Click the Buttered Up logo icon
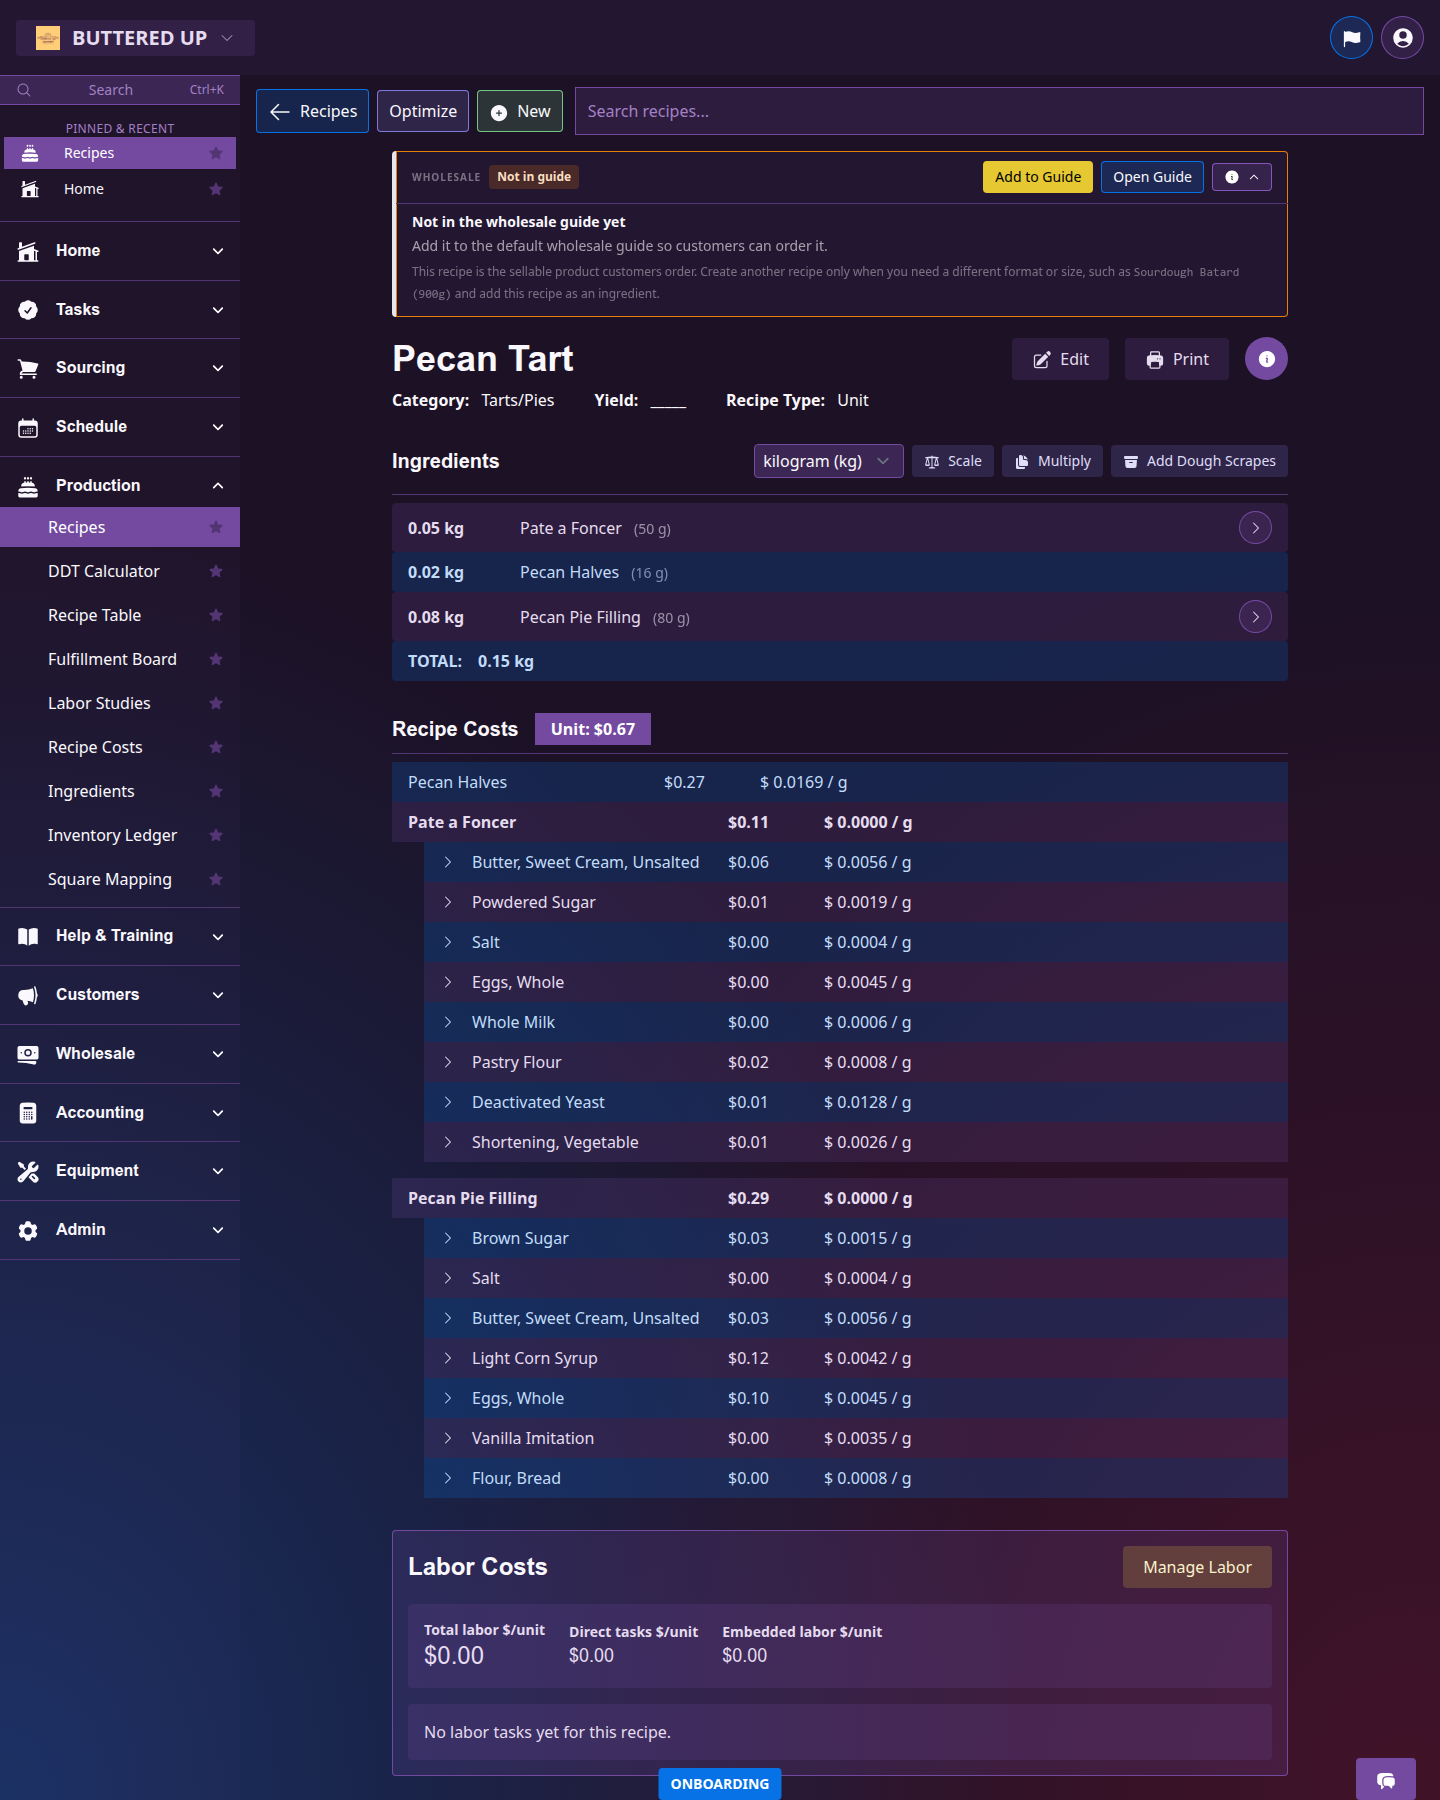Screen dimensions: 1440x1800 click(48, 38)
